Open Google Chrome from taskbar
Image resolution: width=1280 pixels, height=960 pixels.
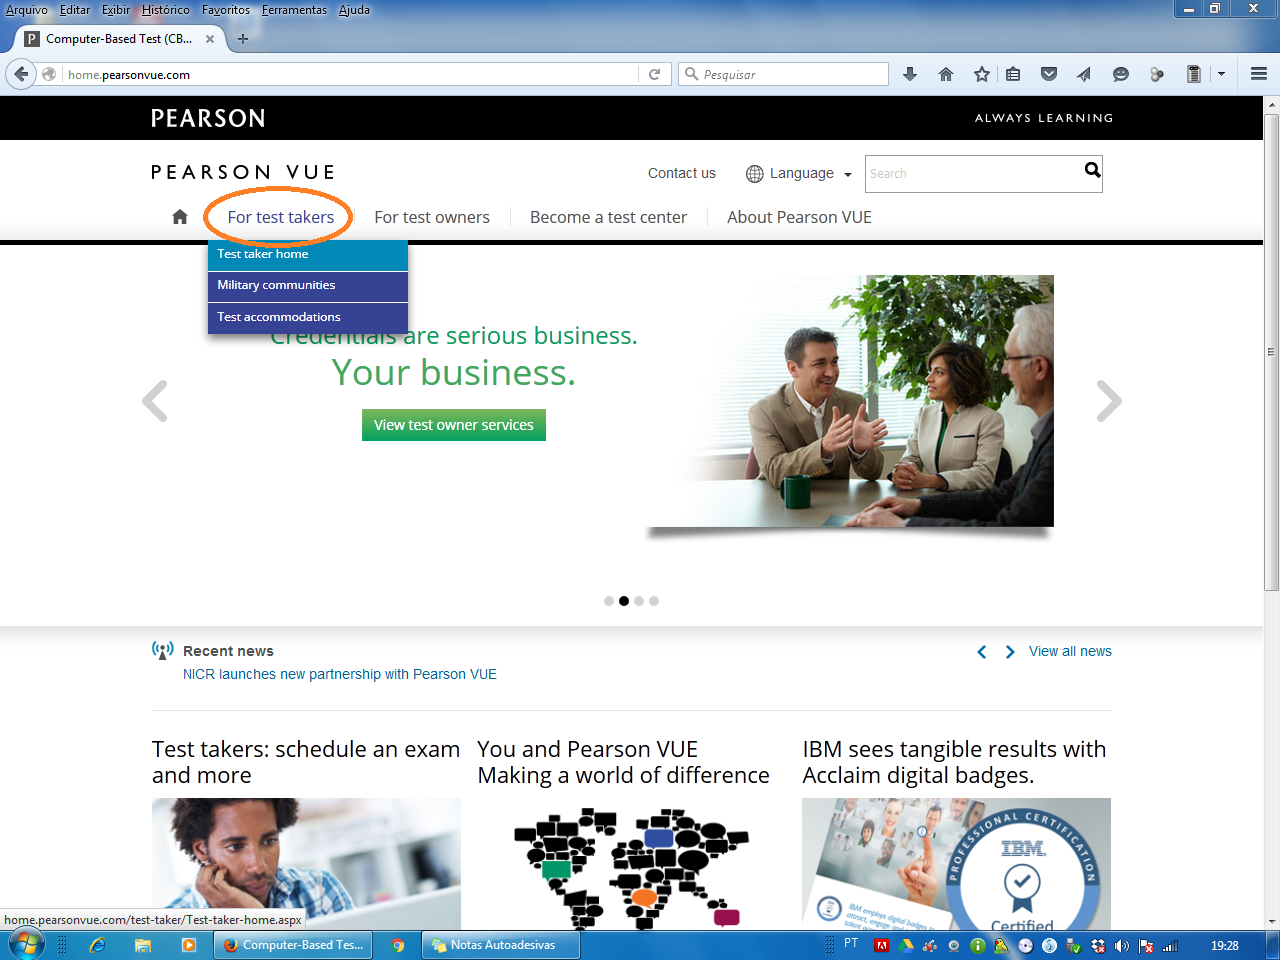[x=398, y=945]
